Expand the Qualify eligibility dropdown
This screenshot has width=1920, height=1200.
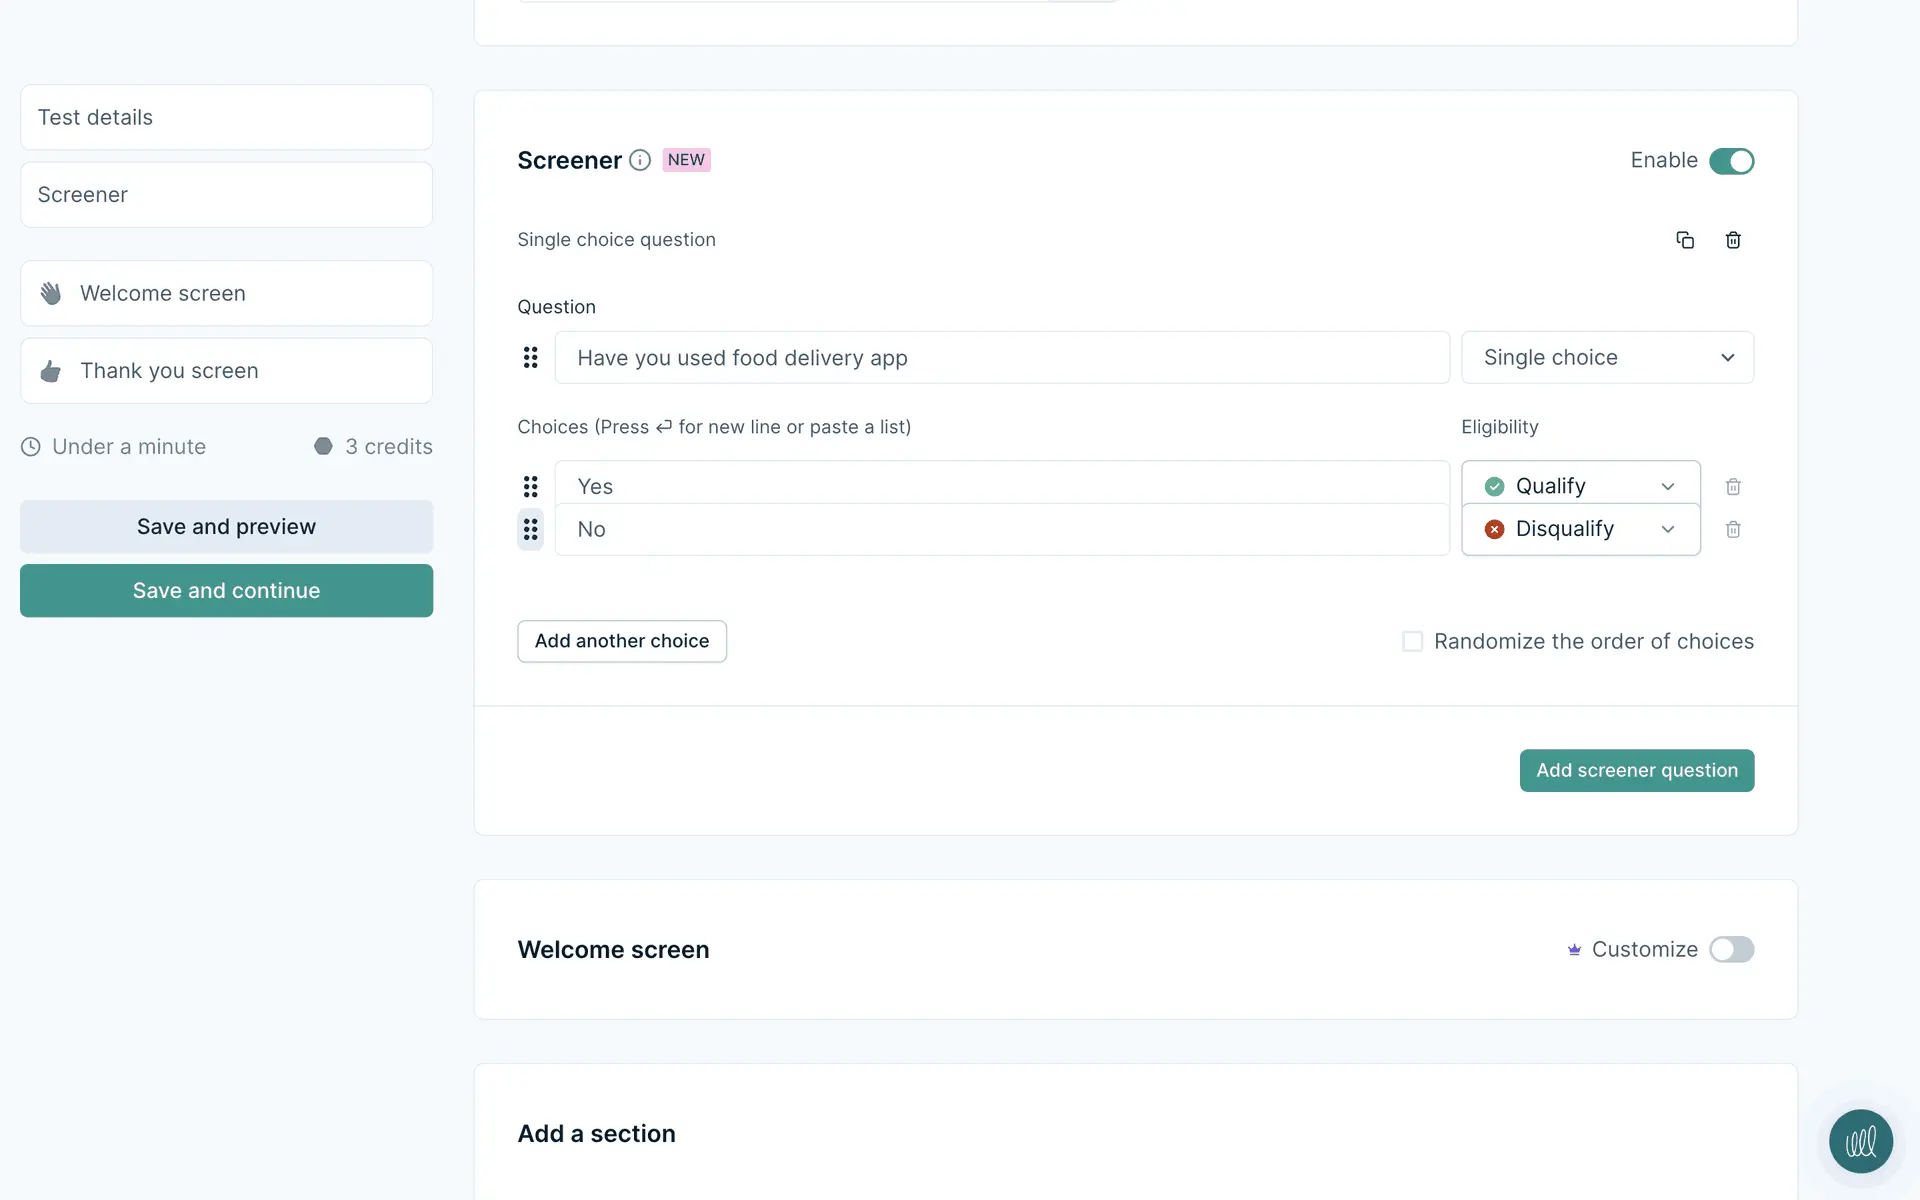[x=1580, y=486]
